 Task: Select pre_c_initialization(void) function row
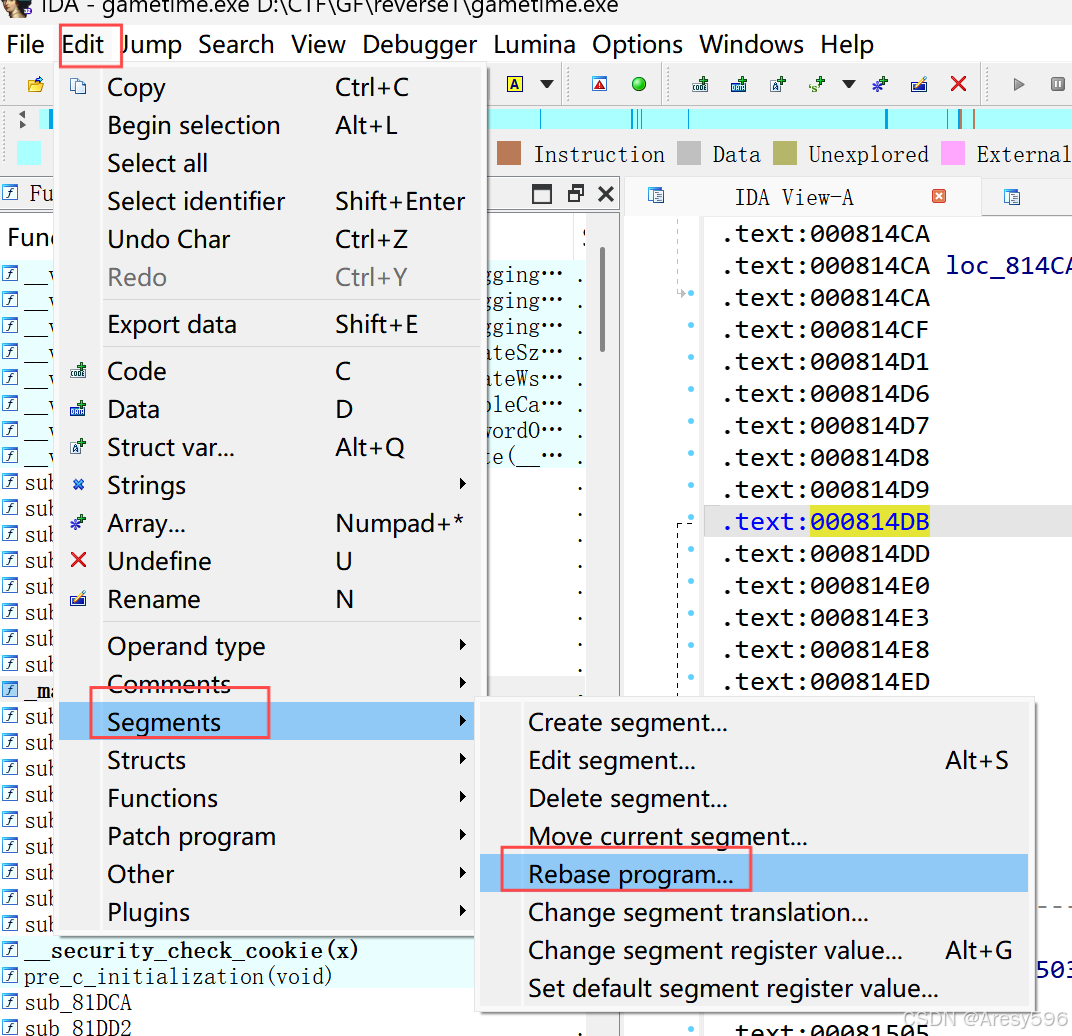click(178, 976)
